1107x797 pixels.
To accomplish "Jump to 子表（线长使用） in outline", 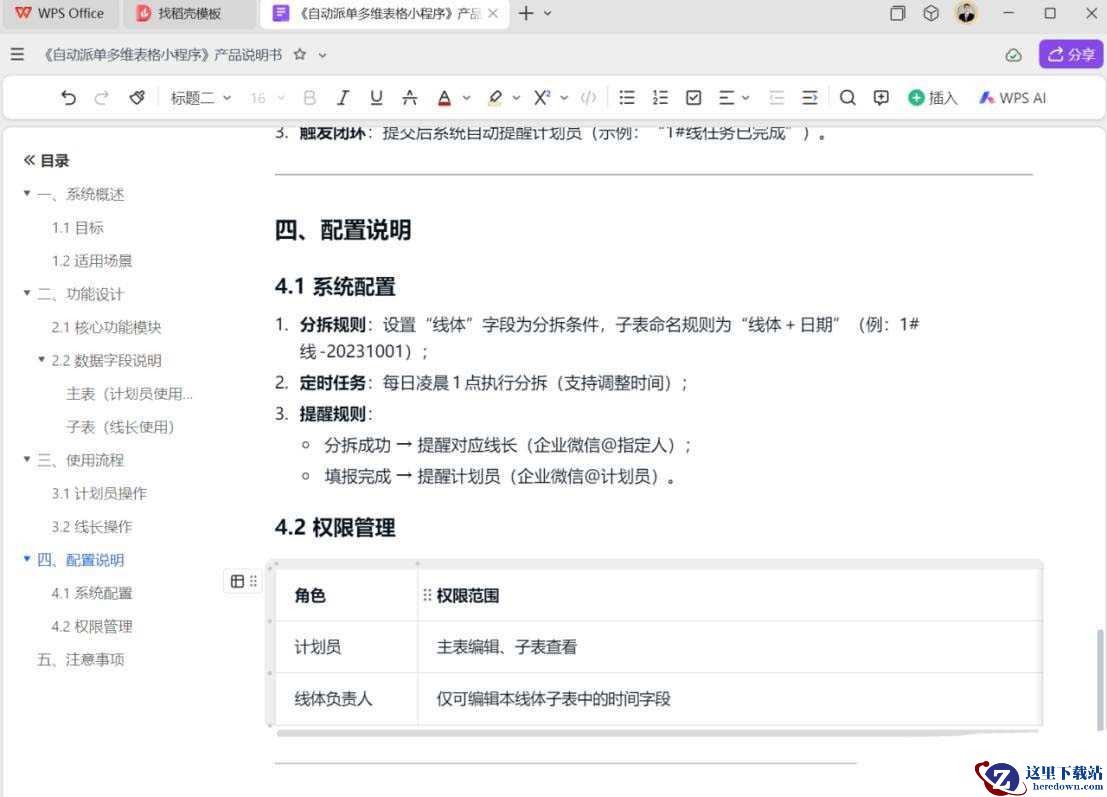I will click(x=120, y=426).
